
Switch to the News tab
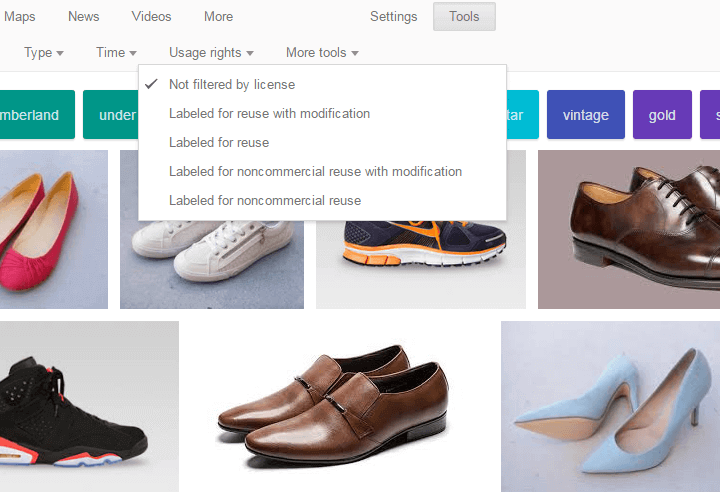tap(84, 17)
